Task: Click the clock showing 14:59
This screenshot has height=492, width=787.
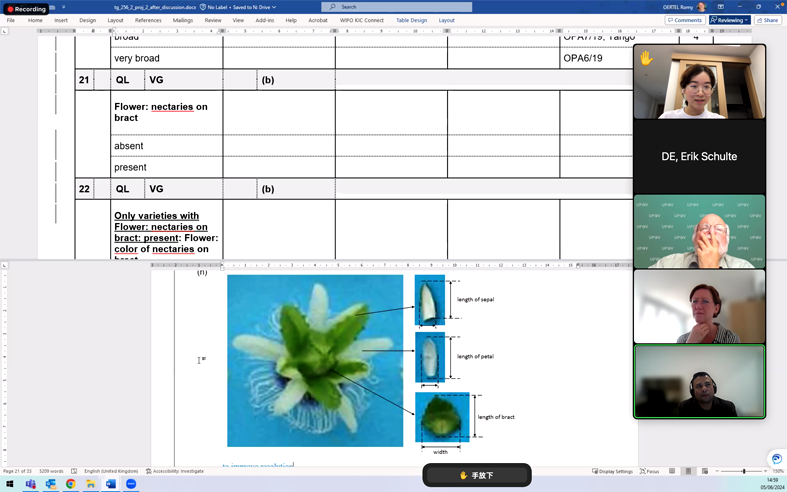Action: (771, 480)
